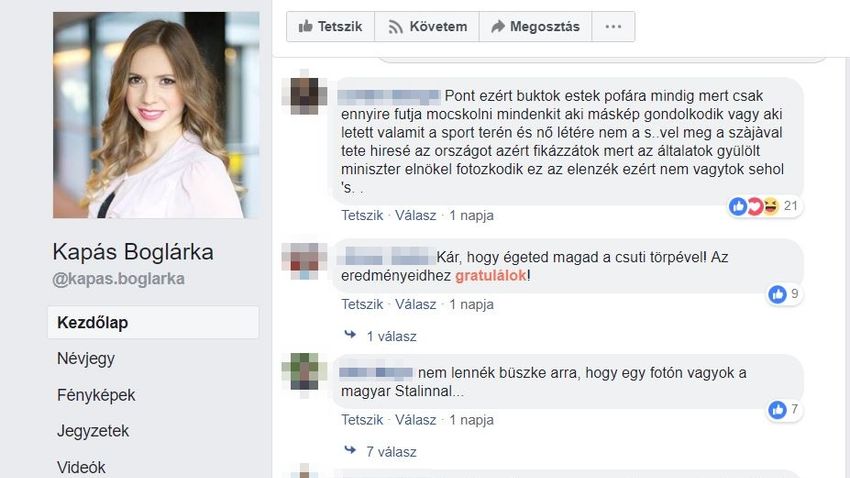
Task: Click Válasz under the first long comment
Action: [415, 216]
